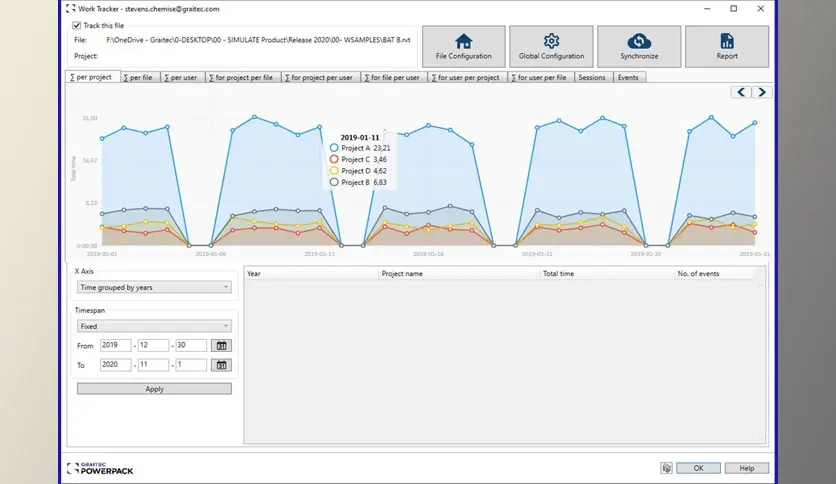Go to previous chart period arrow

(740, 92)
